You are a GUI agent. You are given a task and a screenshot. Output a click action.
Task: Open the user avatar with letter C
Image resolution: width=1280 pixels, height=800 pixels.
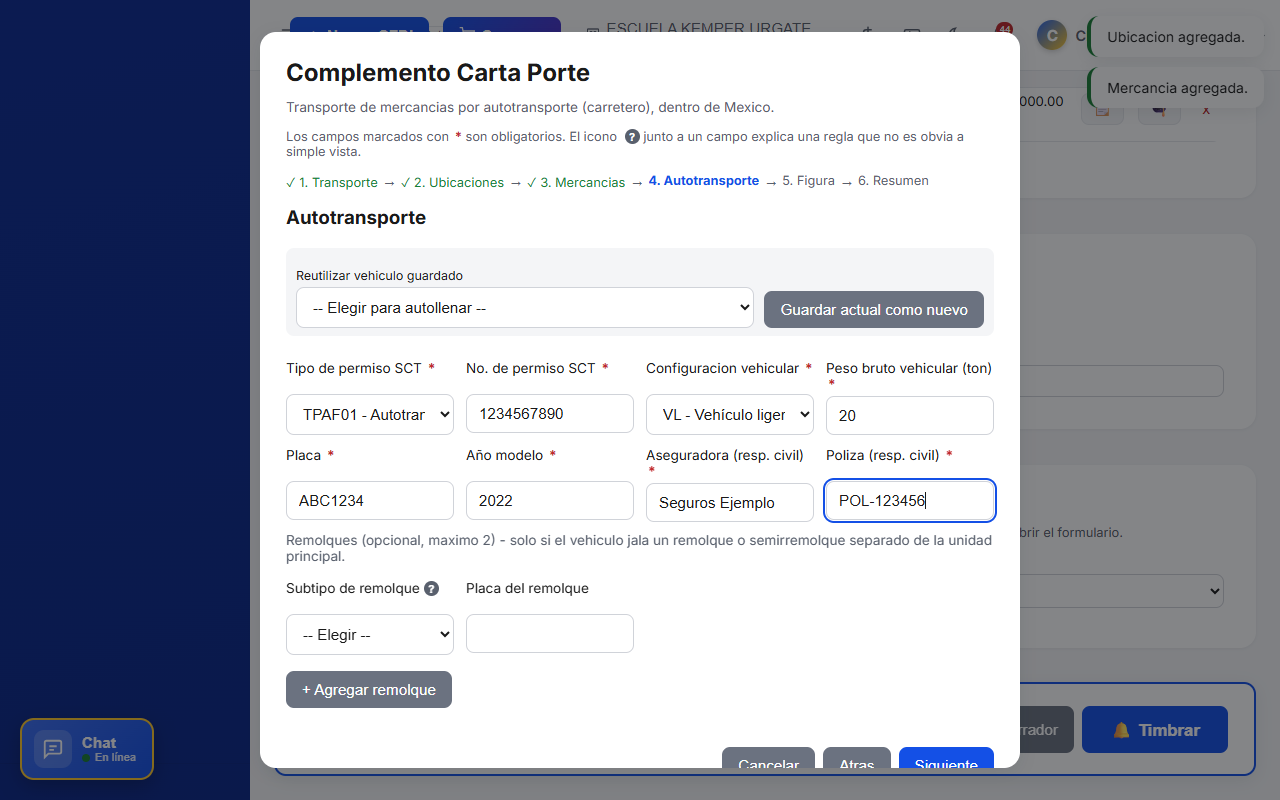point(1051,36)
